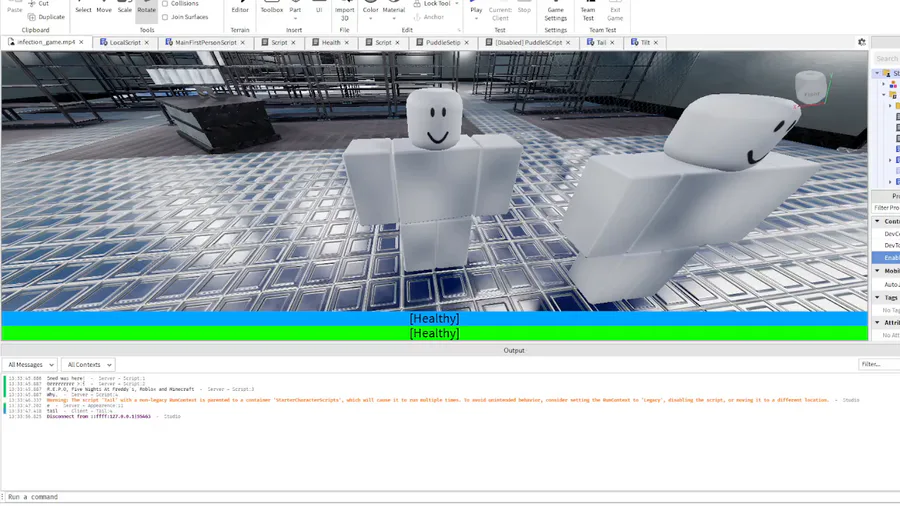Viewport: 900px width, 506px height.
Task: Click Exit Game button
Action: point(615,11)
